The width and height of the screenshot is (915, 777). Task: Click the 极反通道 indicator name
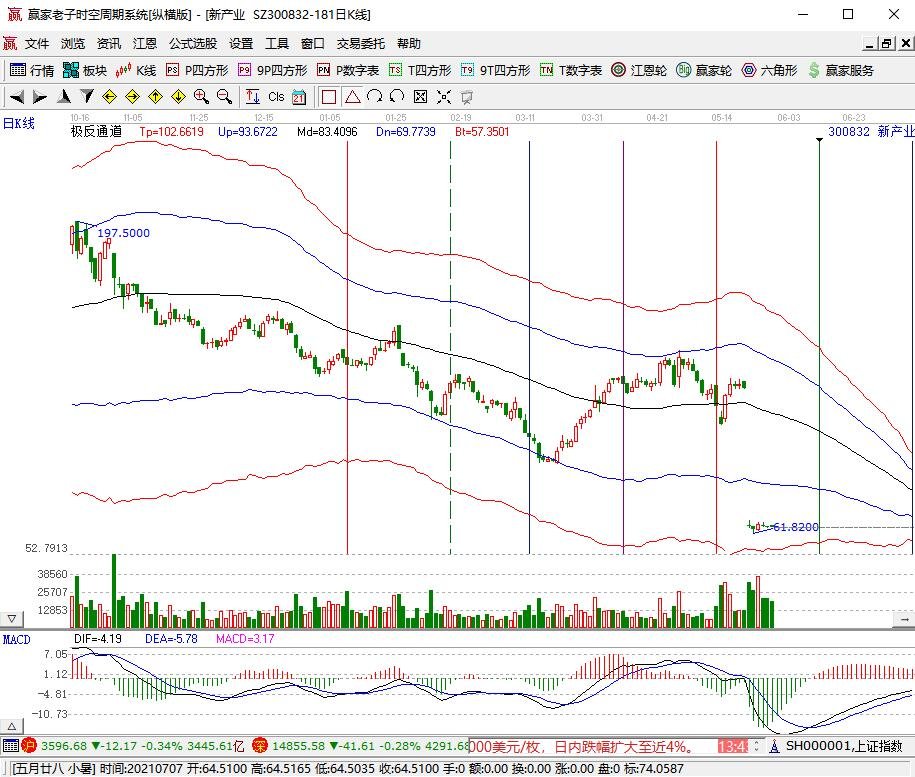[x=96, y=131]
